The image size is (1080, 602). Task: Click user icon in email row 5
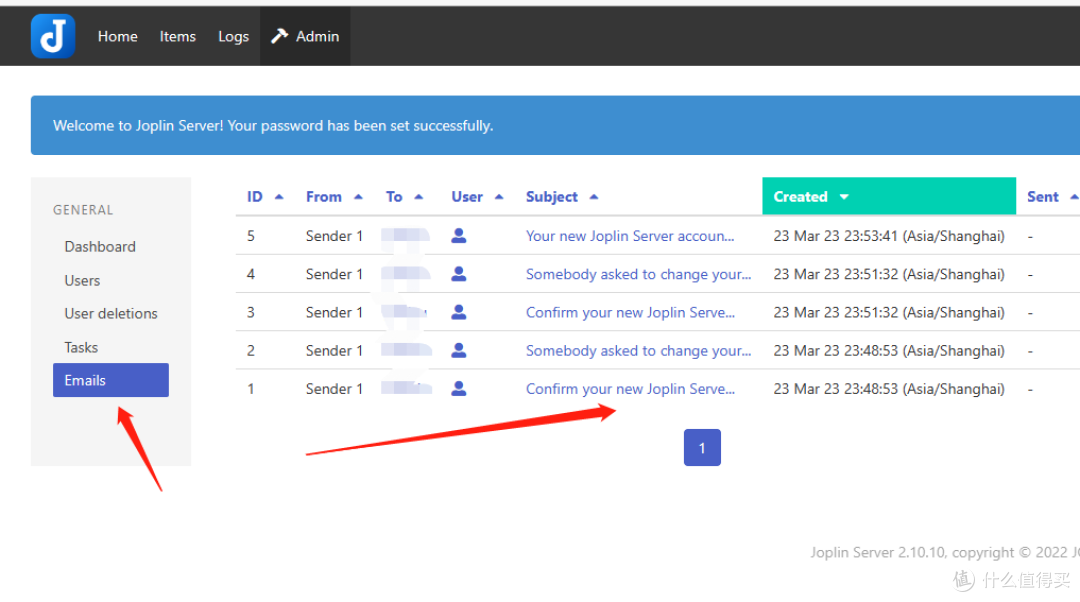(x=459, y=236)
